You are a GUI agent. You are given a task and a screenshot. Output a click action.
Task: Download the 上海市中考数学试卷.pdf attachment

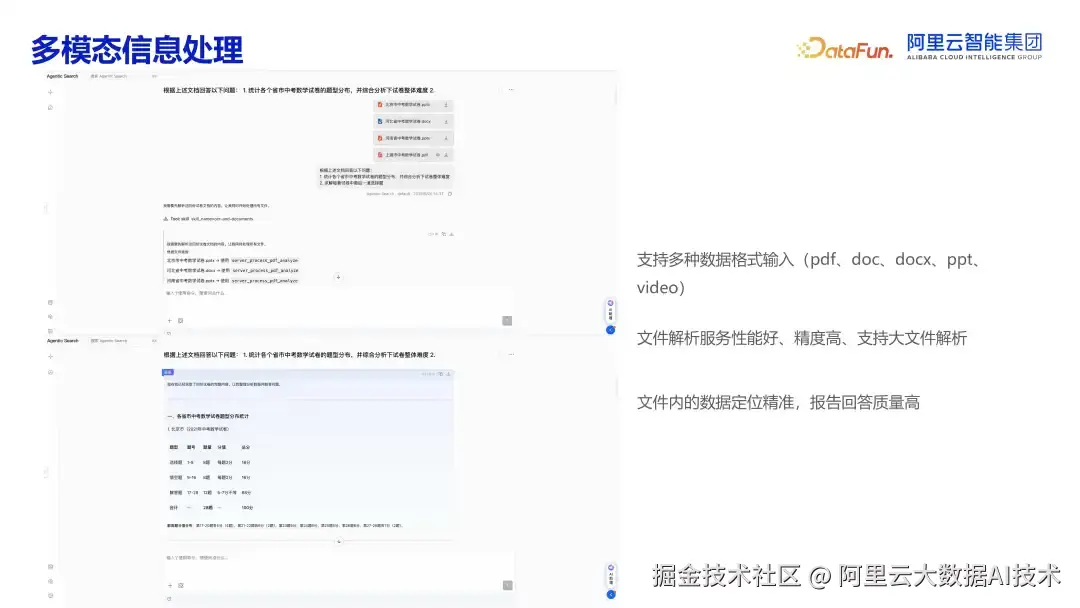click(x=446, y=155)
